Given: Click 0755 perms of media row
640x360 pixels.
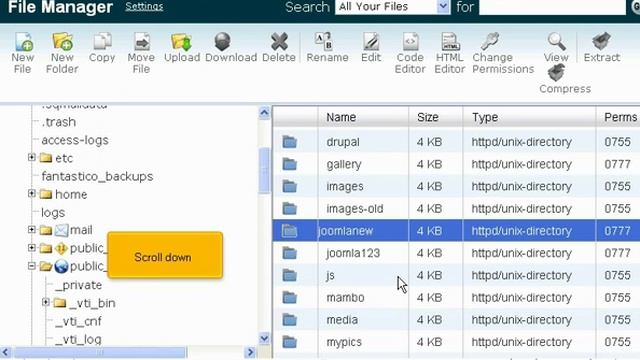Looking at the screenshot, I should (618, 320).
